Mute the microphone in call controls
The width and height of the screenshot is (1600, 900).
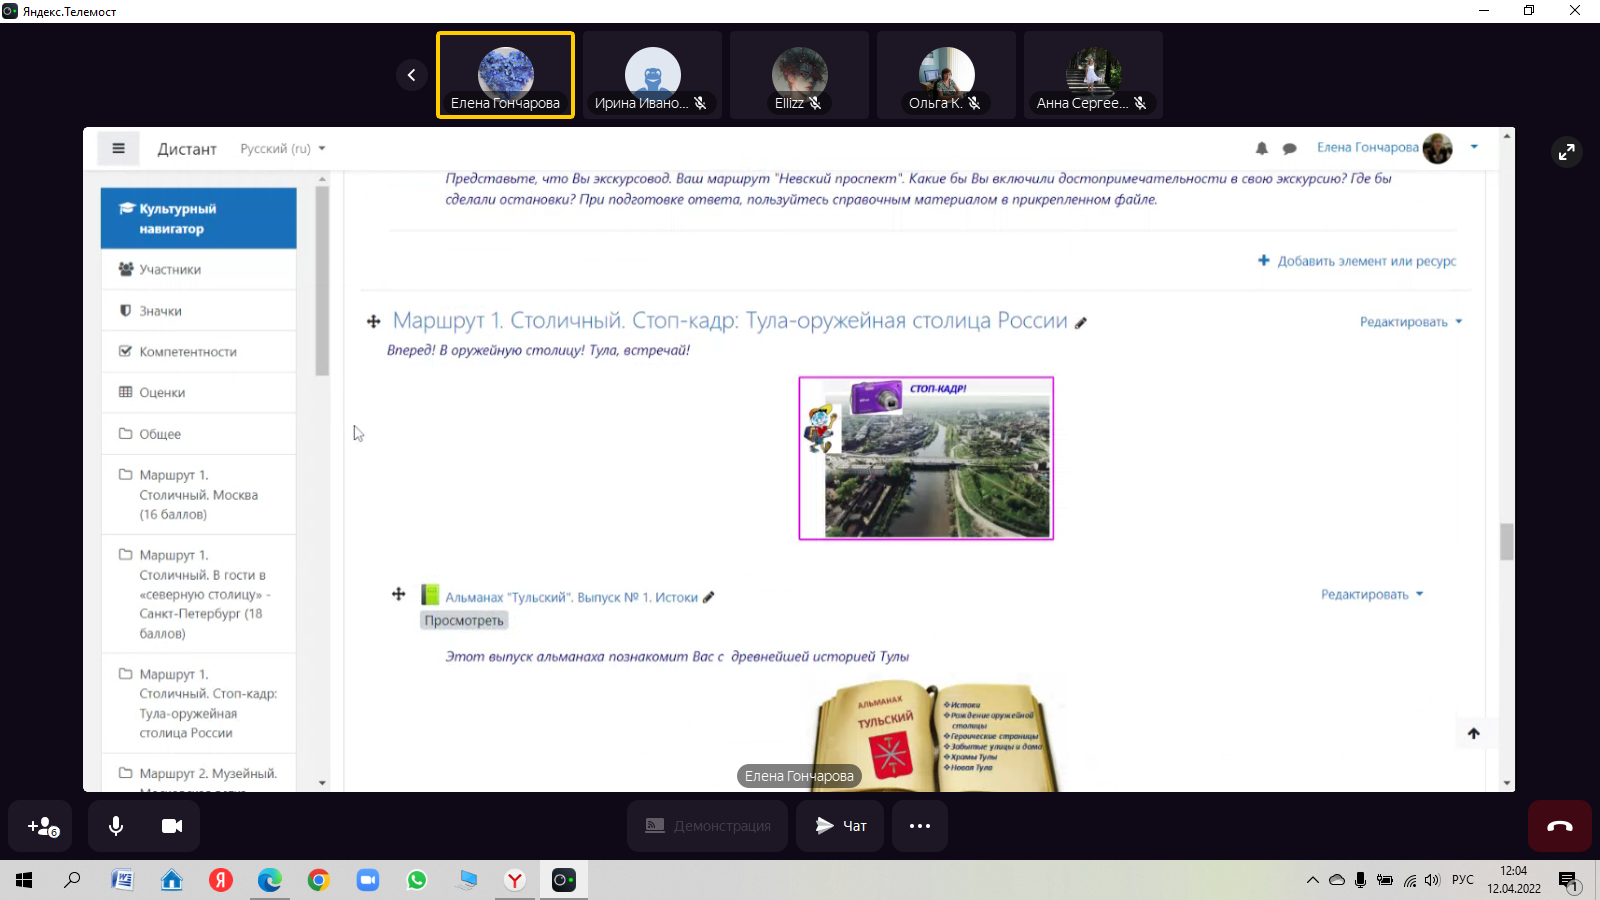click(116, 826)
